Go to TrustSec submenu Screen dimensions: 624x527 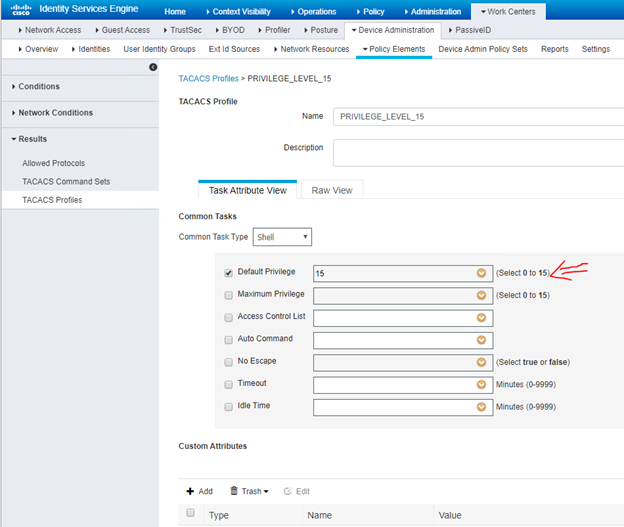click(x=183, y=30)
